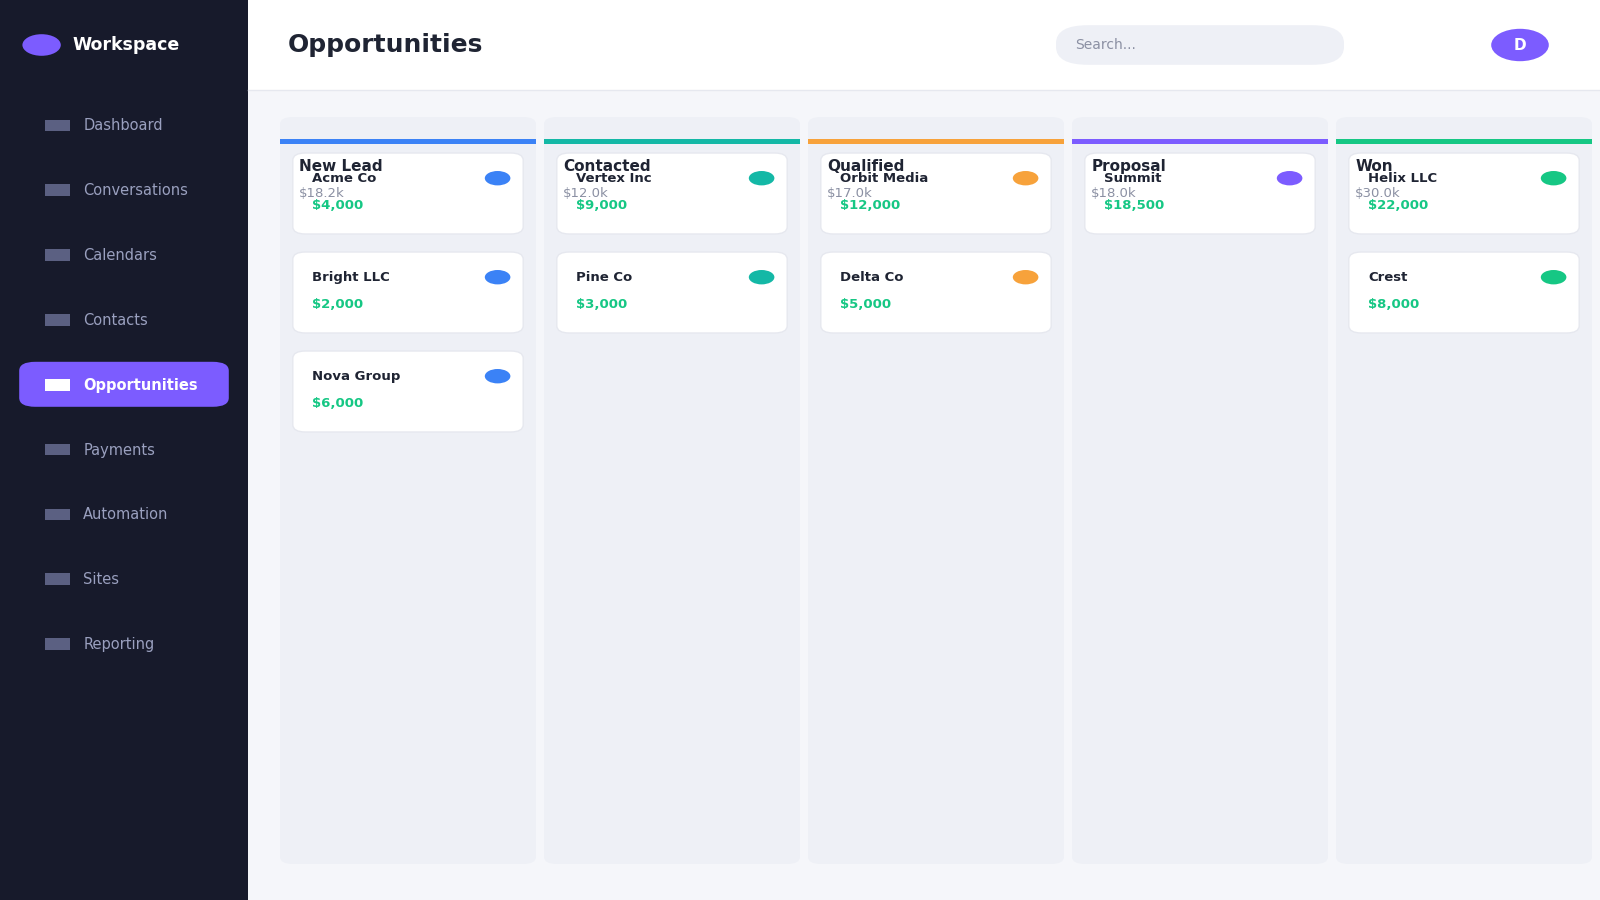
Task: Click the Dashboard sidebar icon
Action: click(x=57, y=125)
